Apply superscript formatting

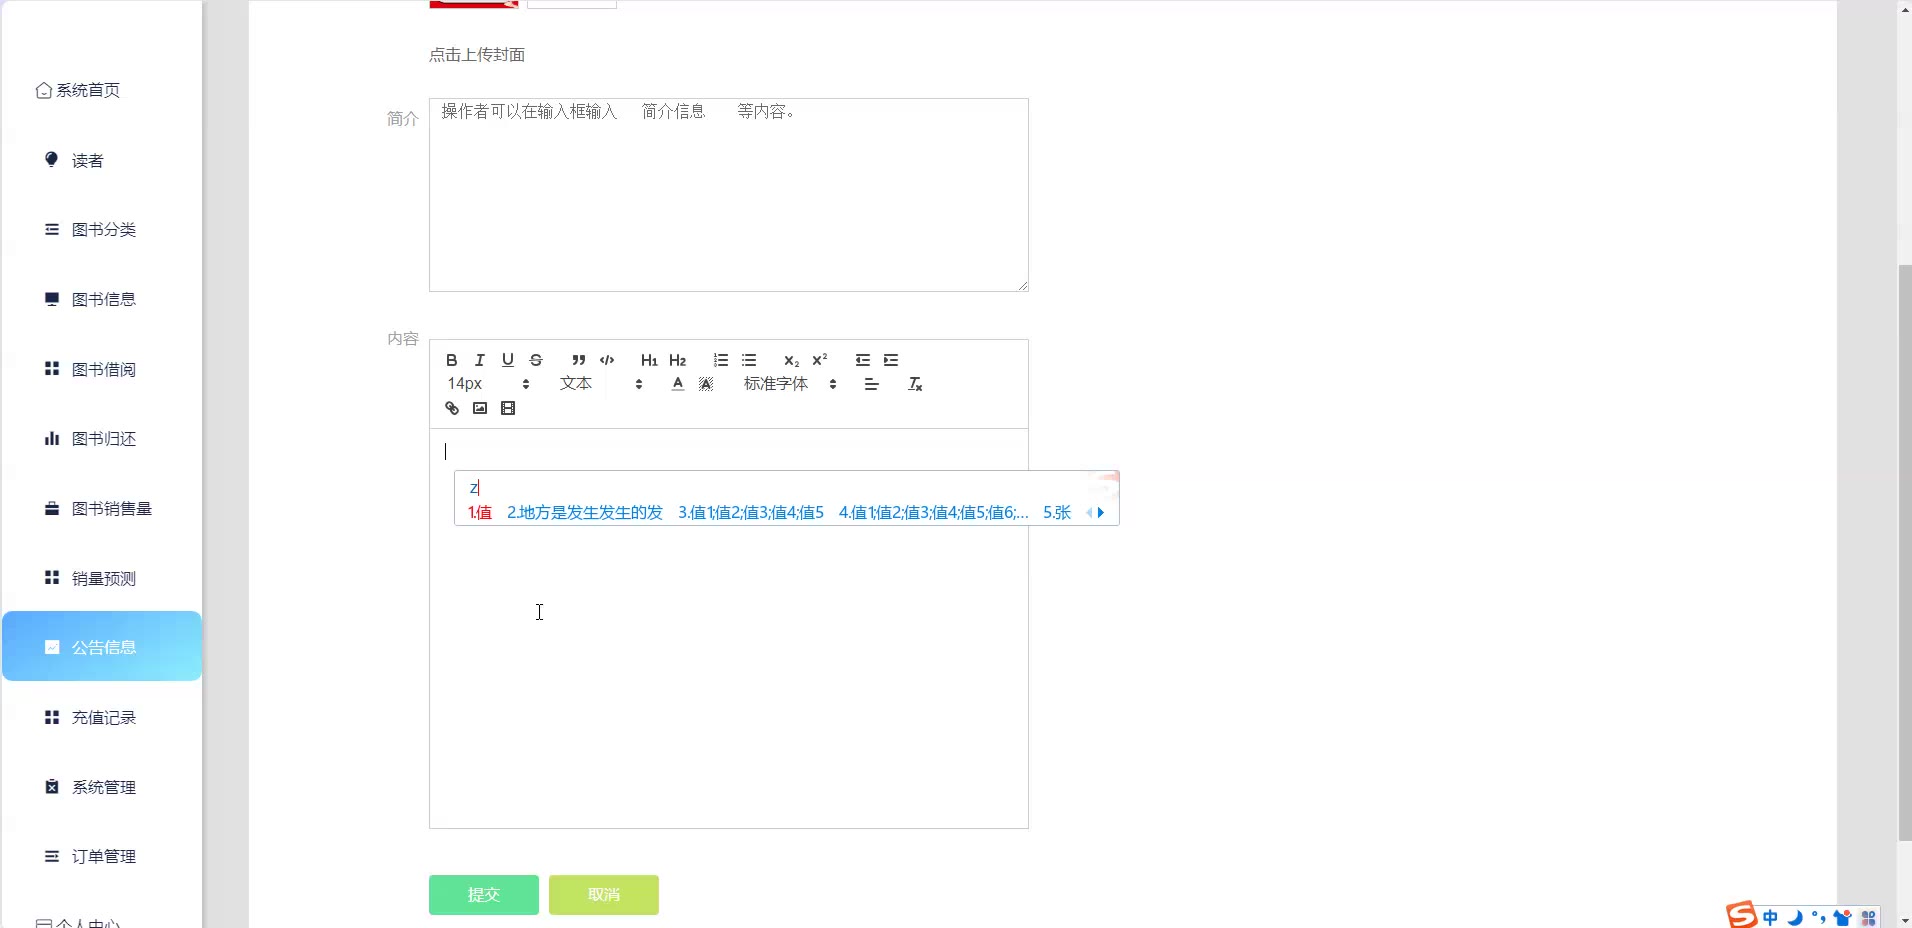820,360
